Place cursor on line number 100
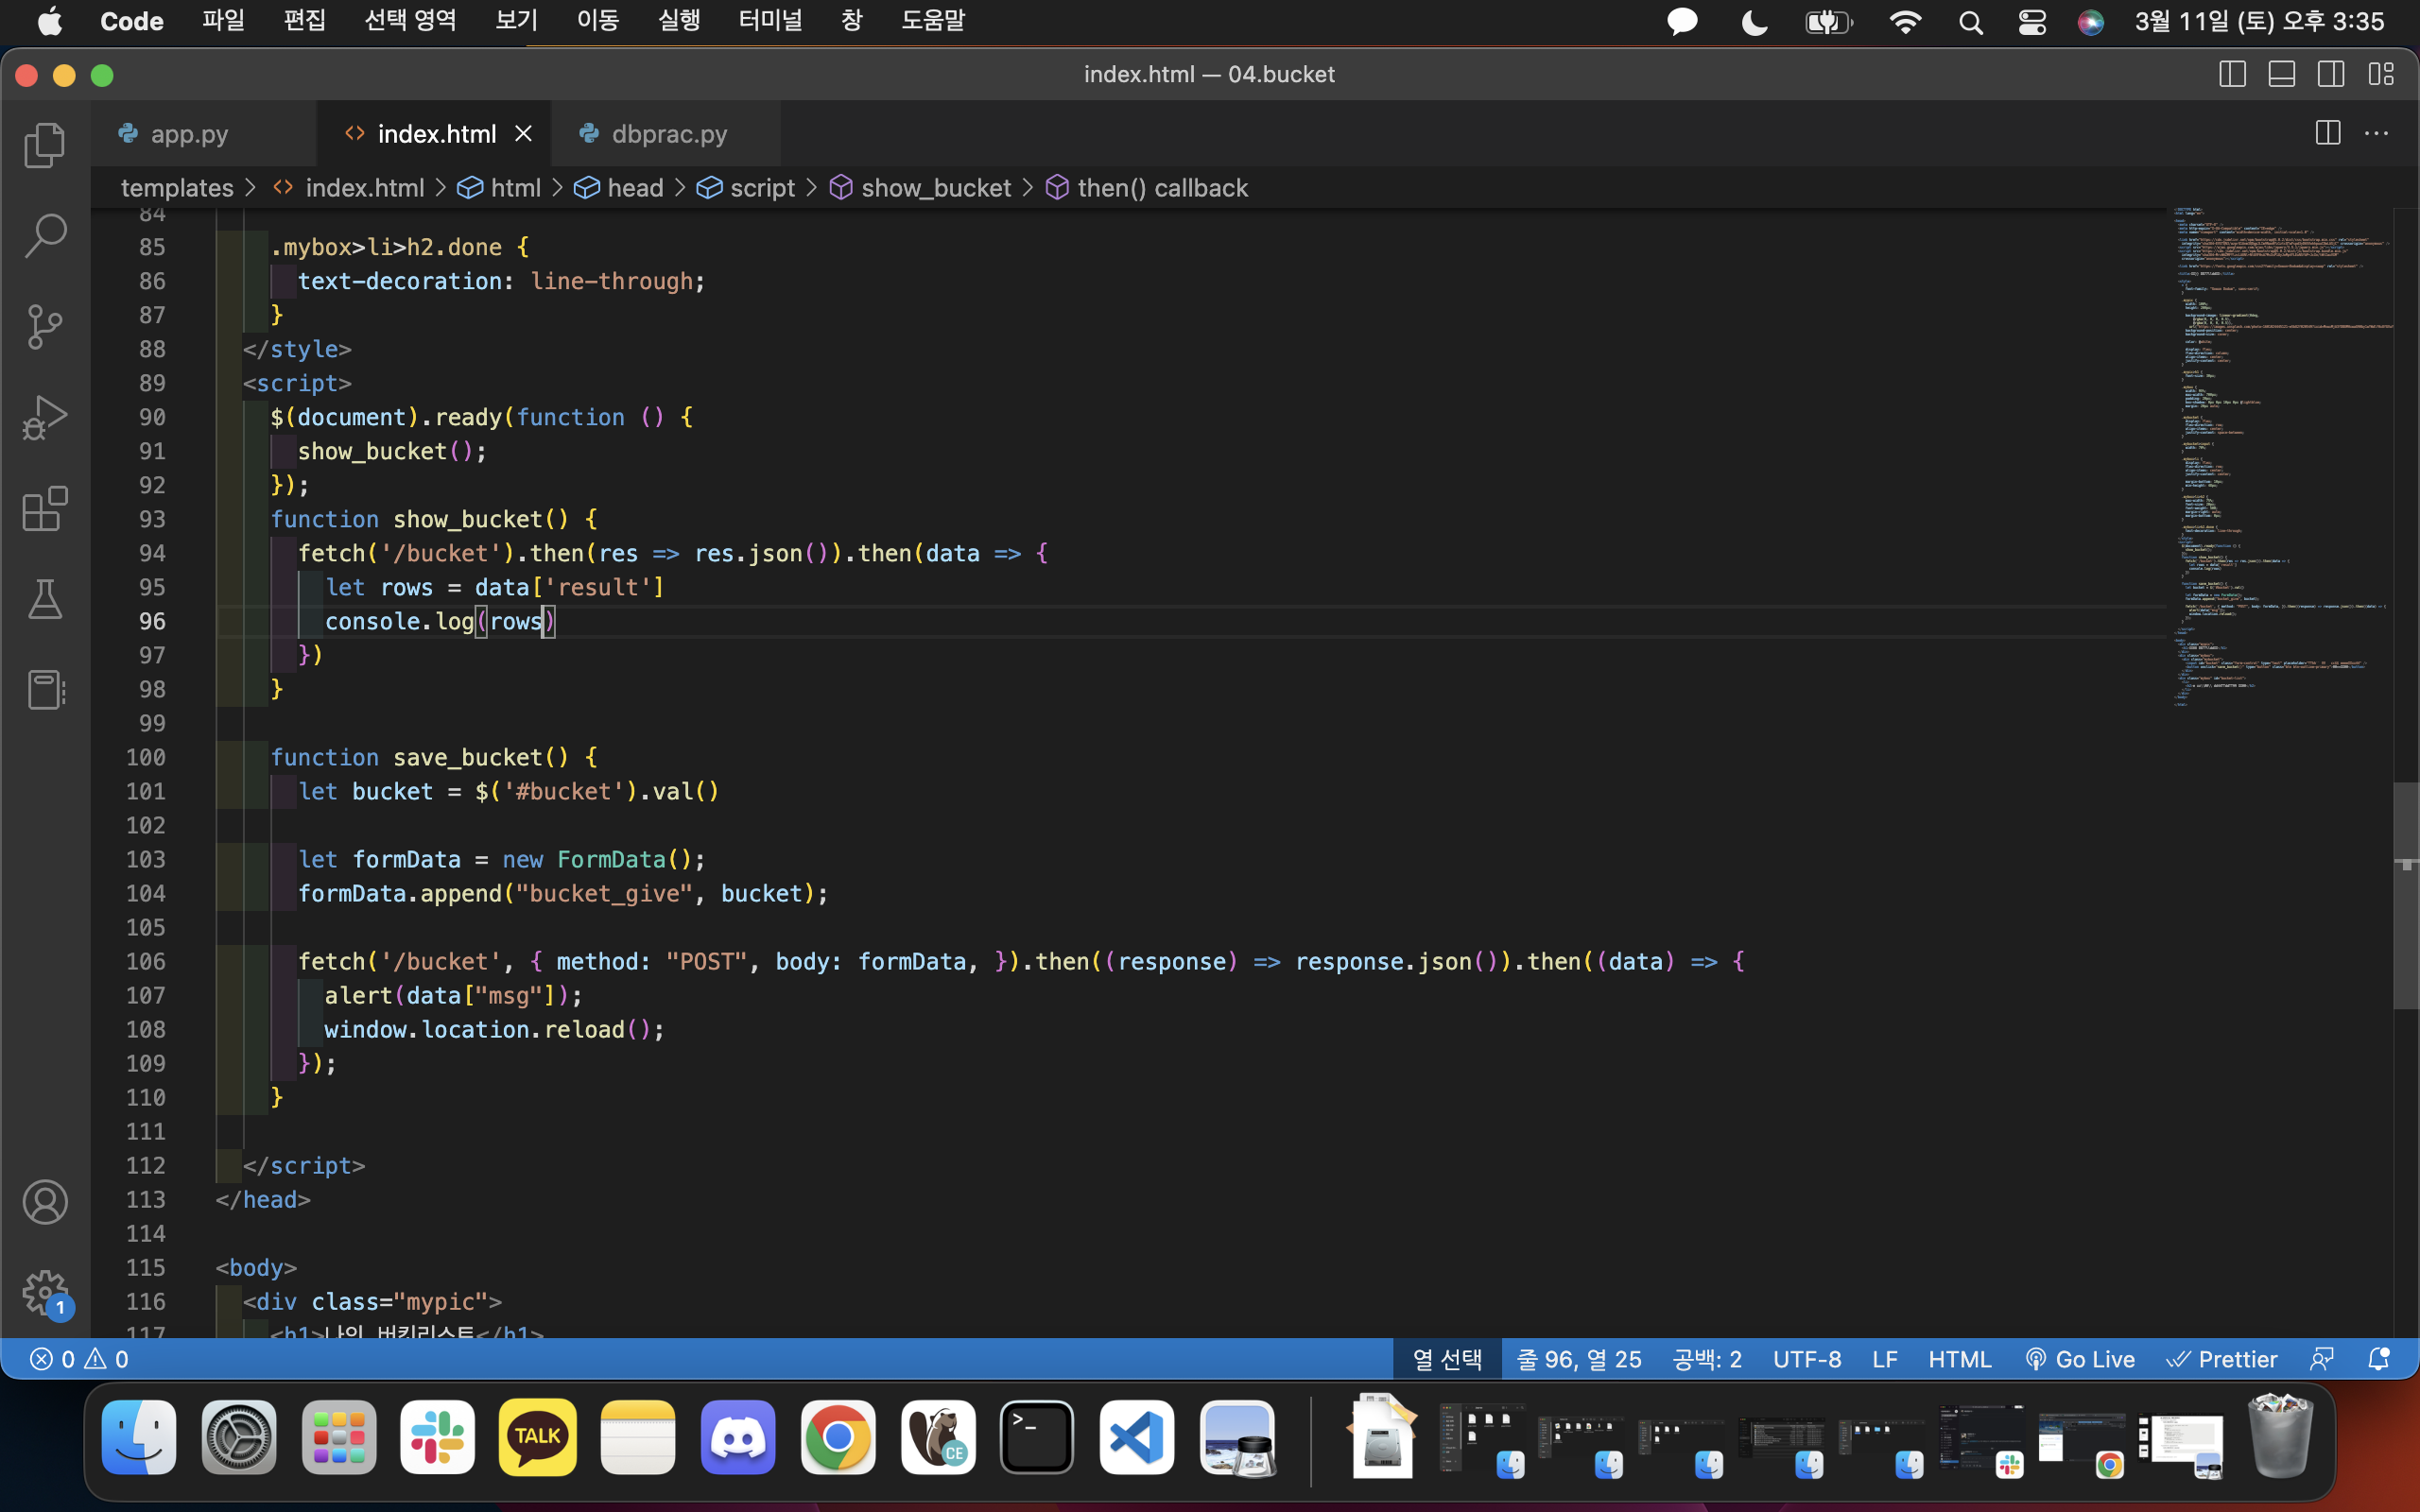The image size is (2420, 1512). coord(146,757)
